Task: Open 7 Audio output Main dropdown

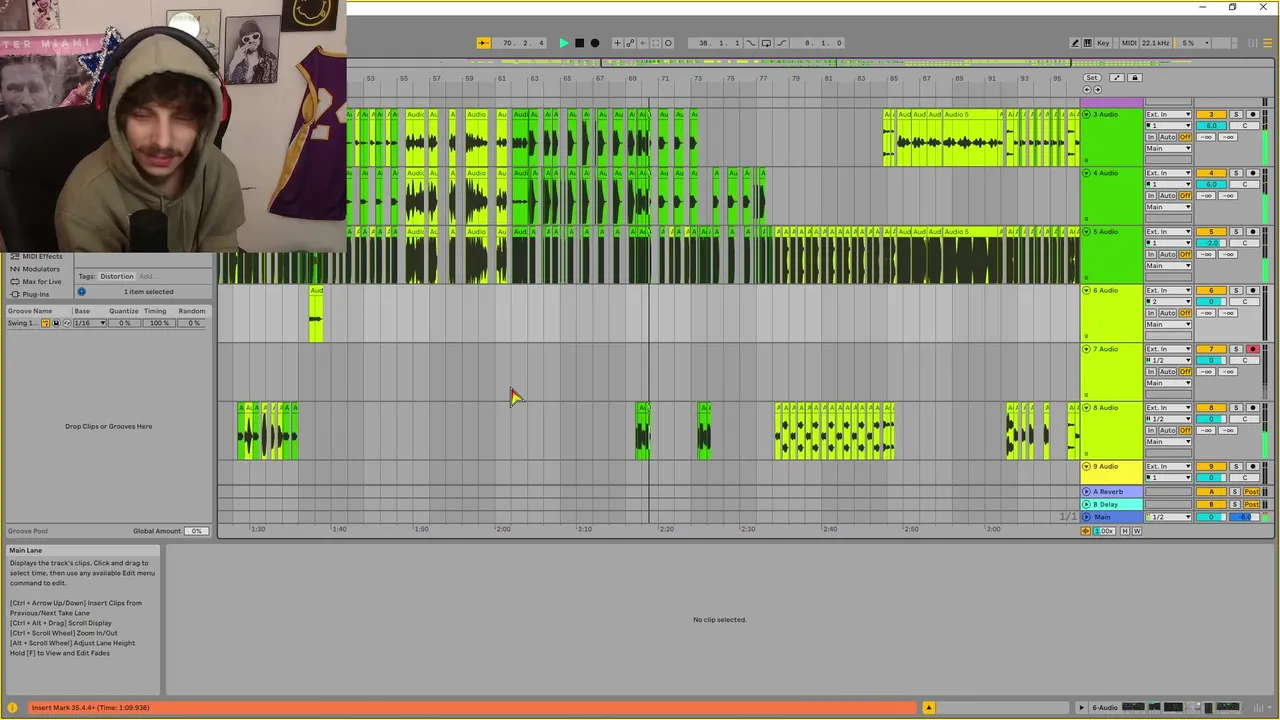Action: pyautogui.click(x=1168, y=383)
